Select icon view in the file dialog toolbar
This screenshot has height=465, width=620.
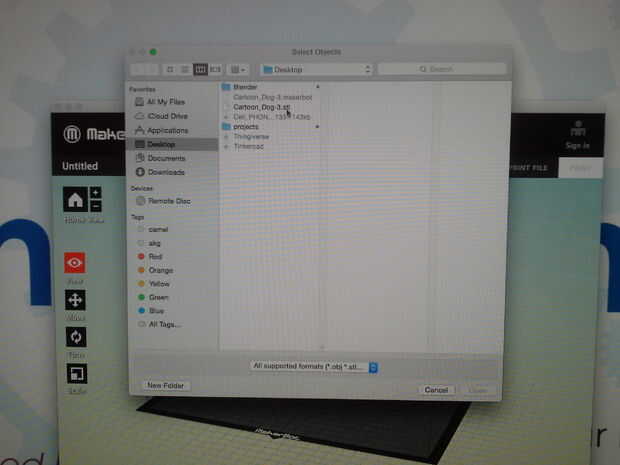(170, 70)
